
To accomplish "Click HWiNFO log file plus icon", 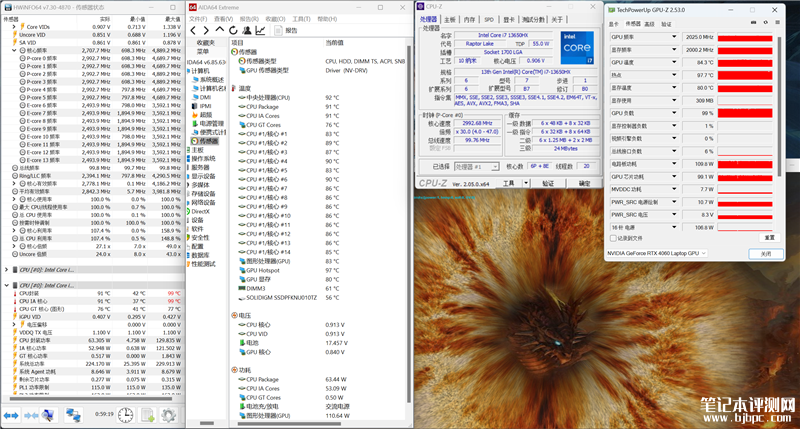I will pos(147,415).
